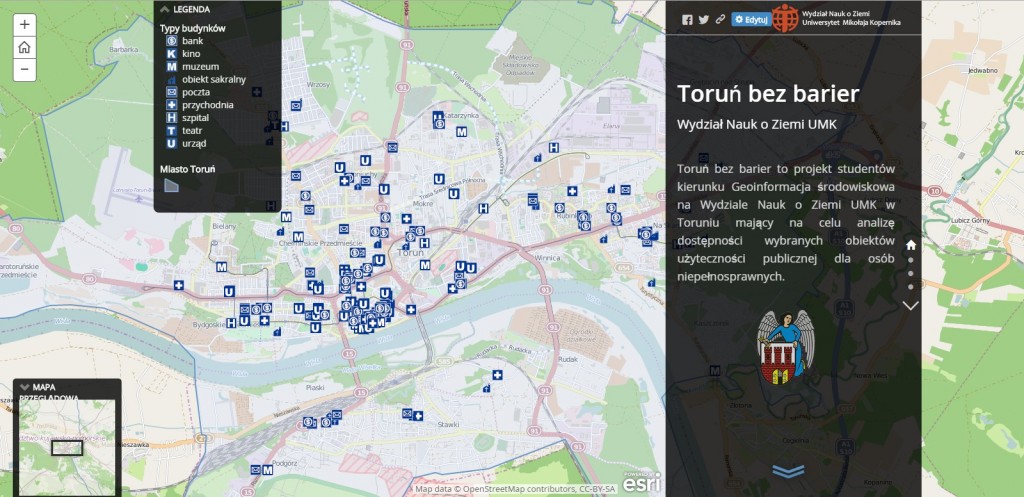Open the esri logo link

641,483
